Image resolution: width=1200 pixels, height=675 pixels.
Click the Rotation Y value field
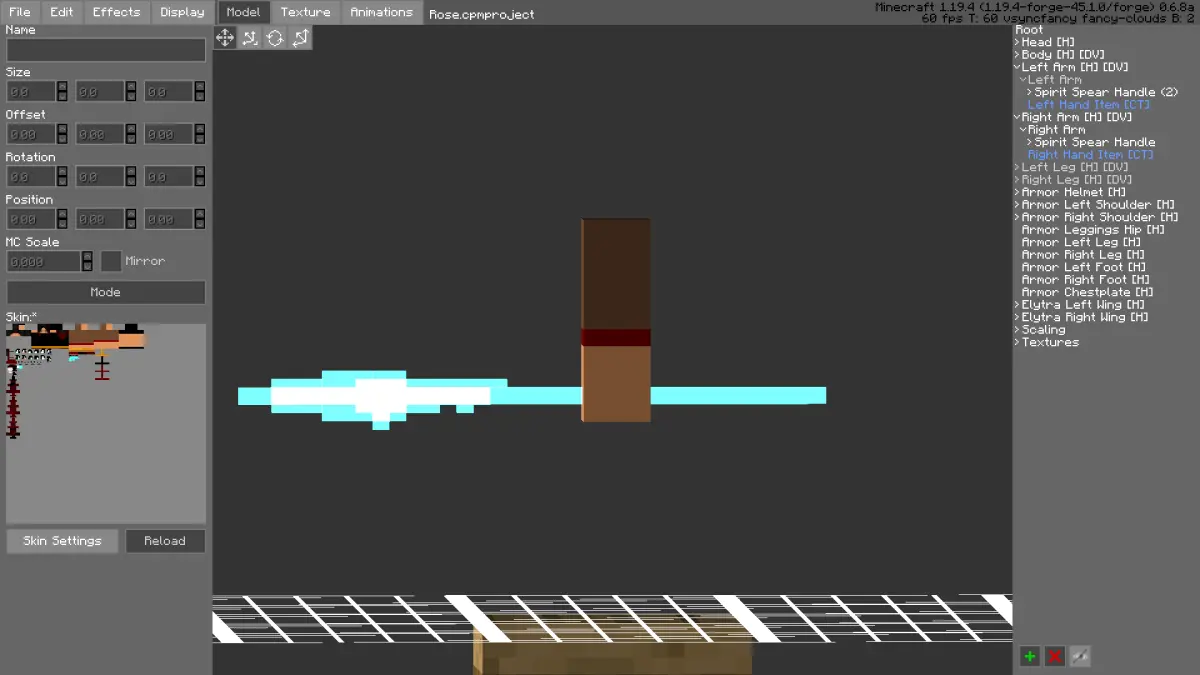point(100,176)
